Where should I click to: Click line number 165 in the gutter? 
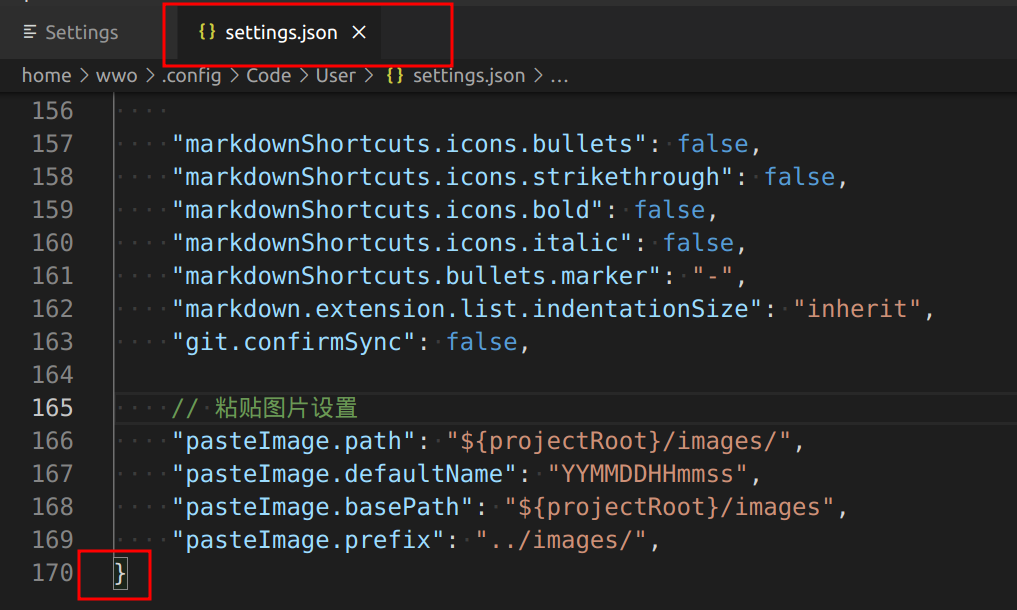coord(53,408)
